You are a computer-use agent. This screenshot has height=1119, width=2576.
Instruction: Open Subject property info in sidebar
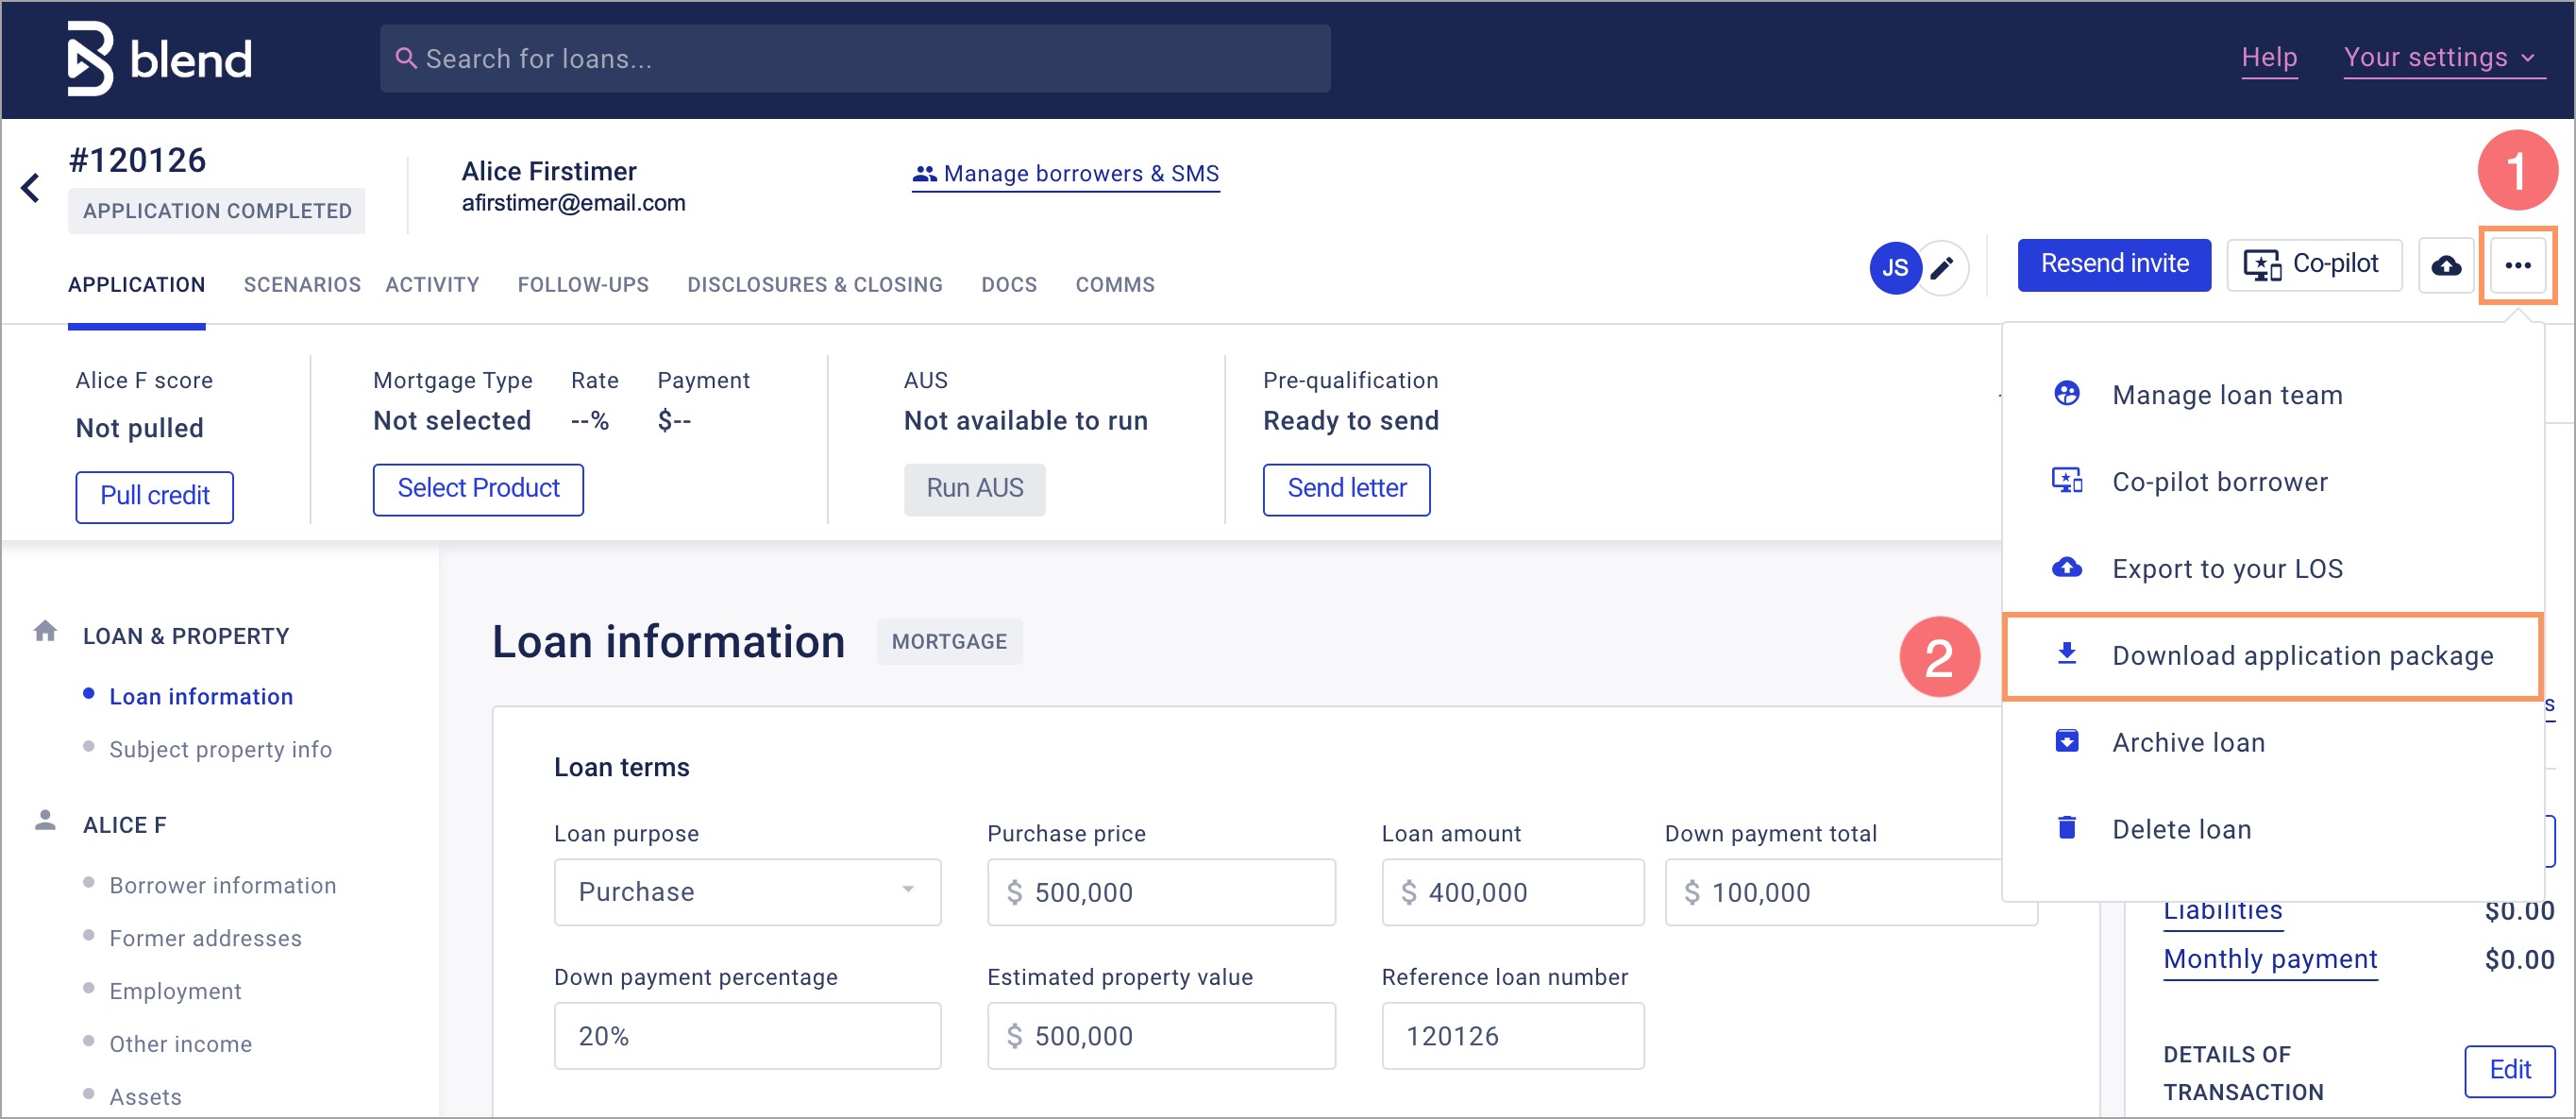[x=220, y=749]
